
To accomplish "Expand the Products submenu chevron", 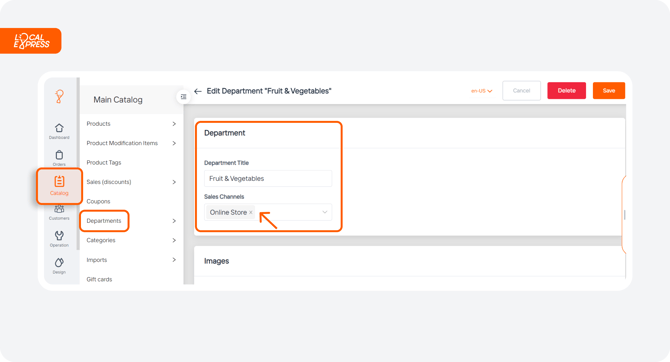I will [x=174, y=124].
